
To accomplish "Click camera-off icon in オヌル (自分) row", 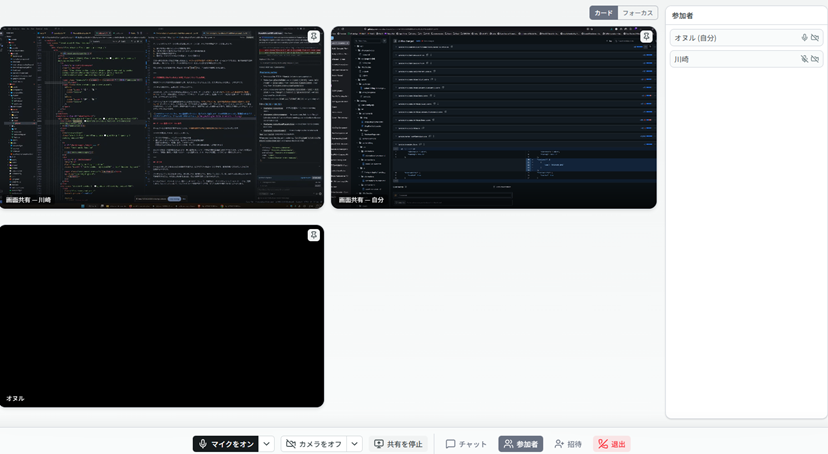I will (x=815, y=38).
